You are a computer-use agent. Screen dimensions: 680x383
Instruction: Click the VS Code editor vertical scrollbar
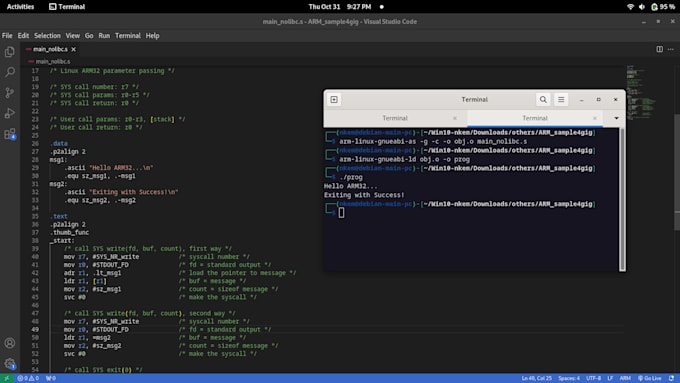[x=677, y=172]
